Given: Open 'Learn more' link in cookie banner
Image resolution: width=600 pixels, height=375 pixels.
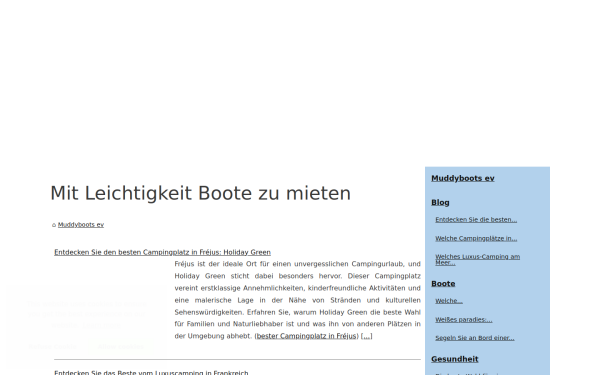Looking at the screenshot, I should click(x=101, y=326).
